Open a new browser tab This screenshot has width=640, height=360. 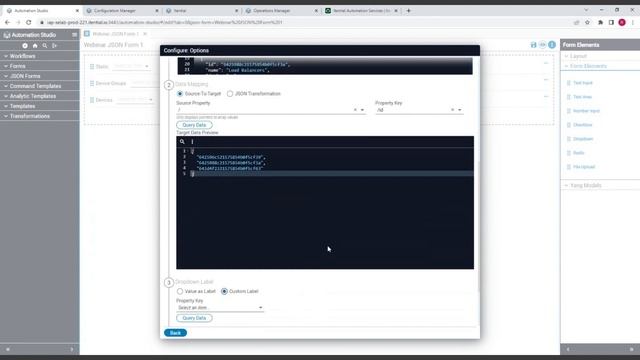pos(408,11)
